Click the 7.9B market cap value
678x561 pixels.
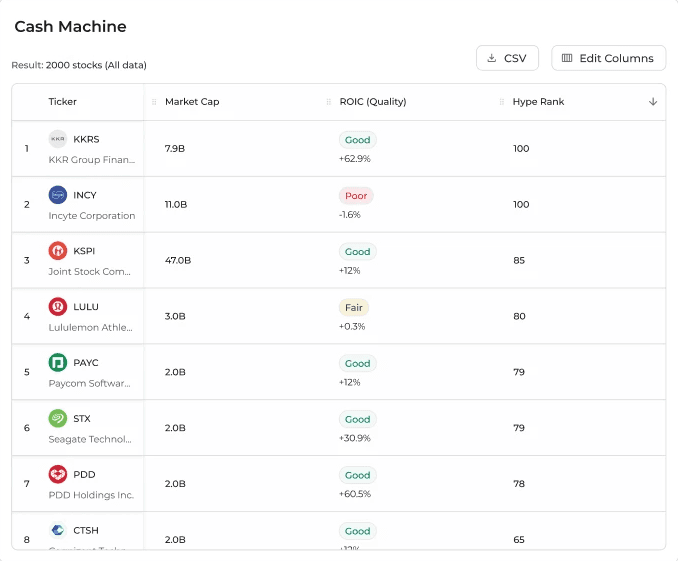175,148
